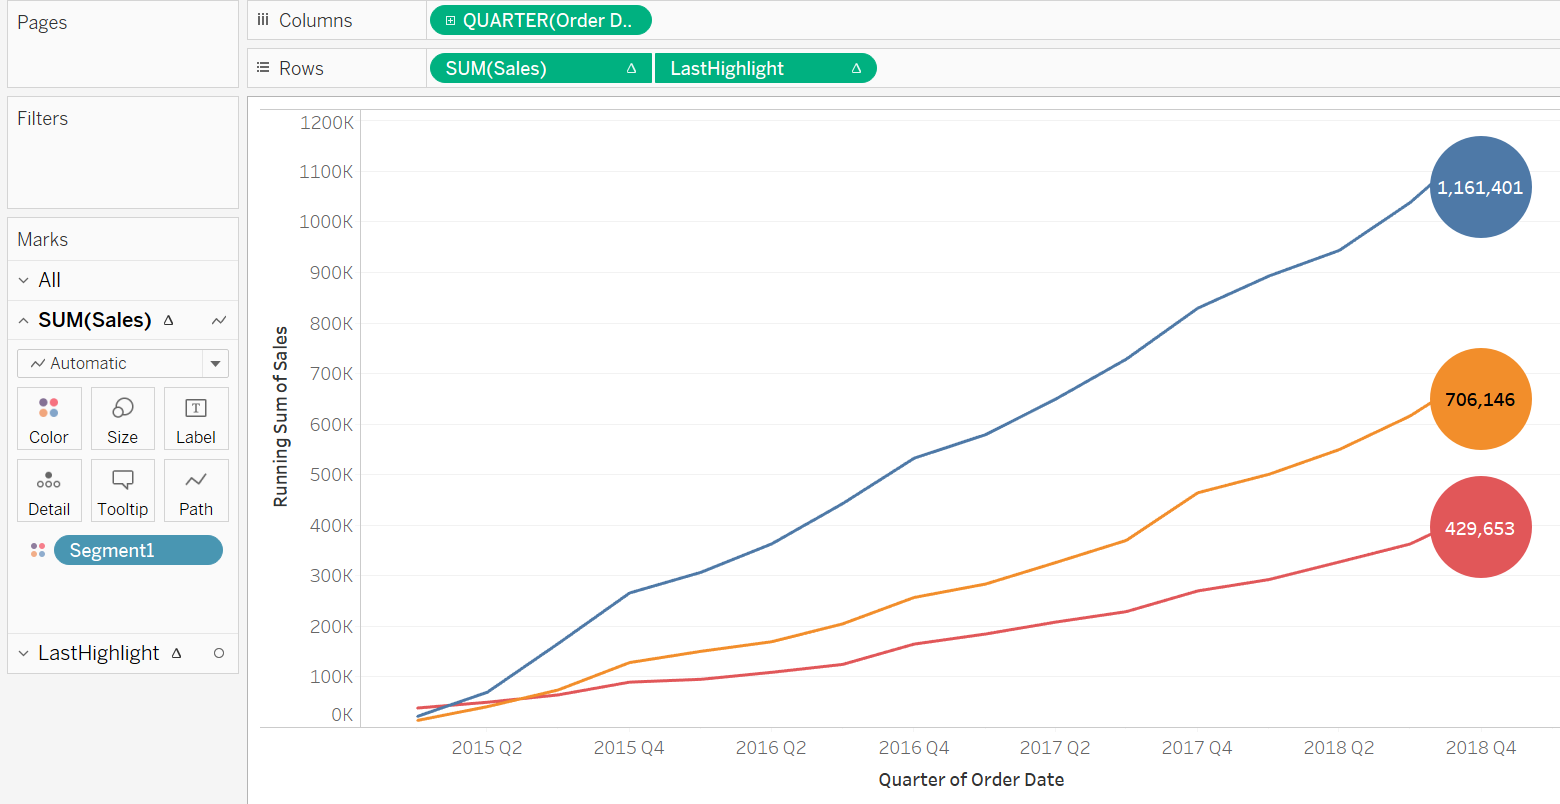Expand the All marks section
The width and height of the screenshot is (1560, 804).
[x=24, y=280]
